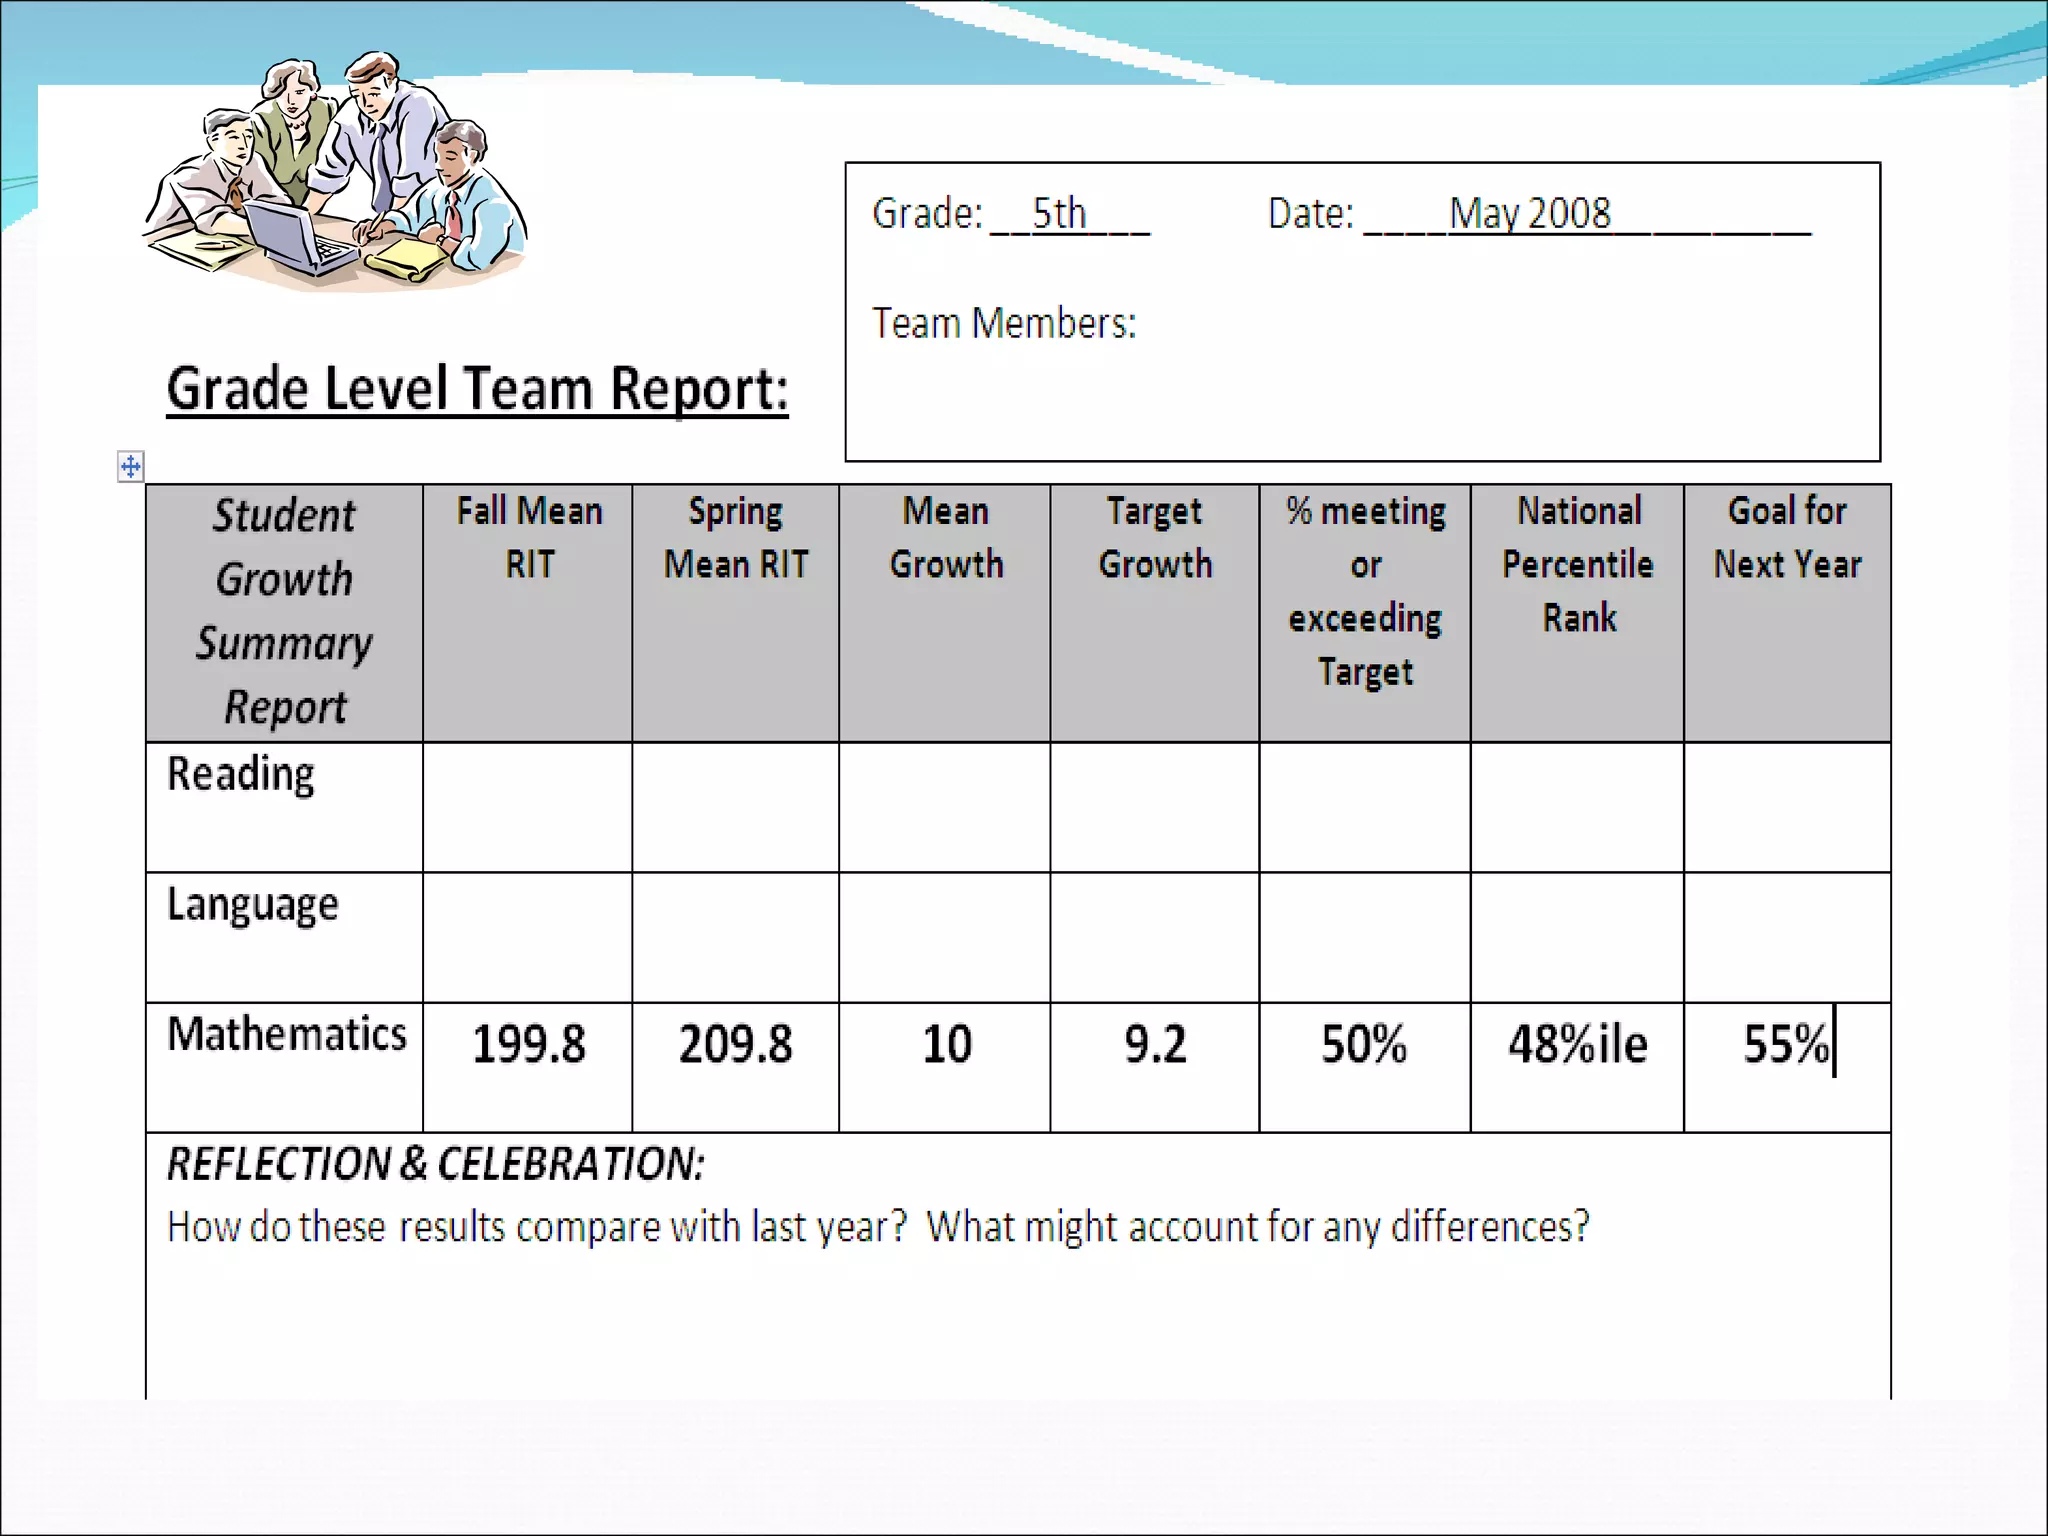Click the 55% goal cell
This screenshot has height=1536, width=2048.
coord(1785,1045)
